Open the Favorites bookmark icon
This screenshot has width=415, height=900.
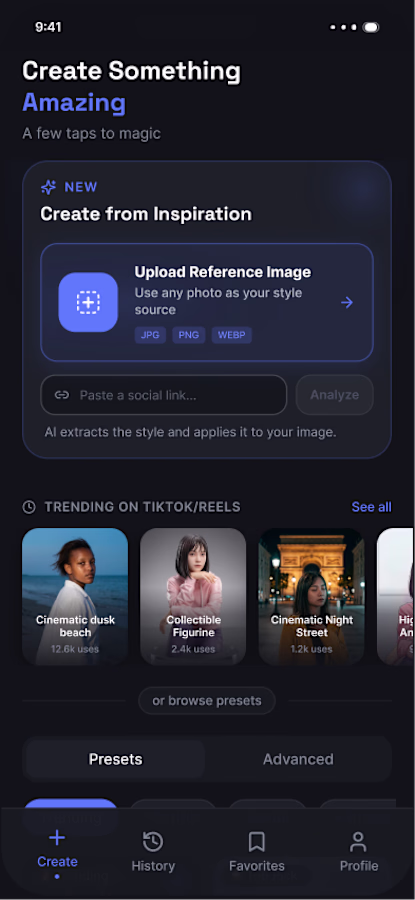257,842
